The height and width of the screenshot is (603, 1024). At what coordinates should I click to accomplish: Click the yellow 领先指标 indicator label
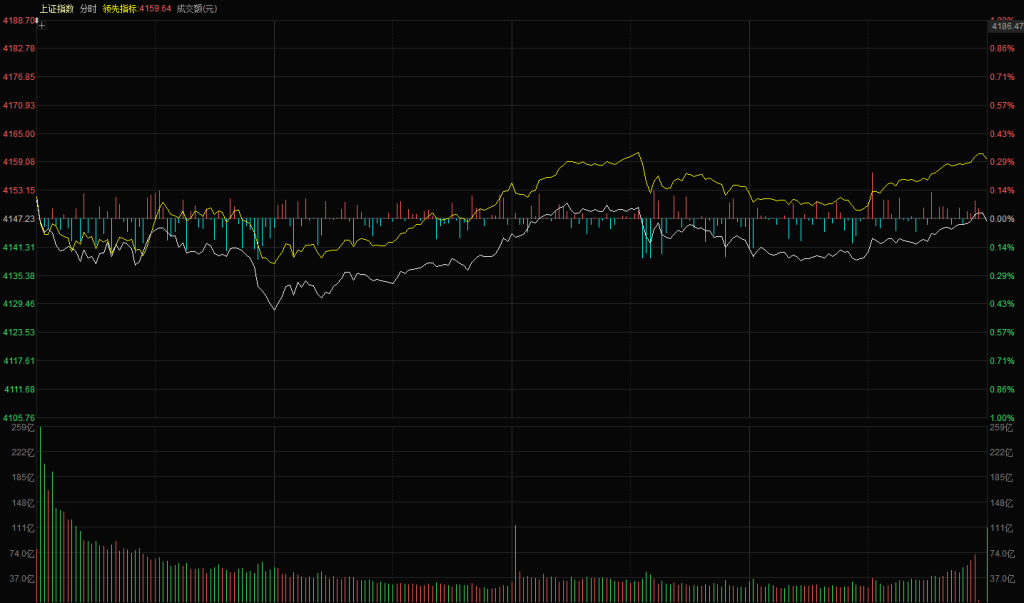tap(119, 8)
